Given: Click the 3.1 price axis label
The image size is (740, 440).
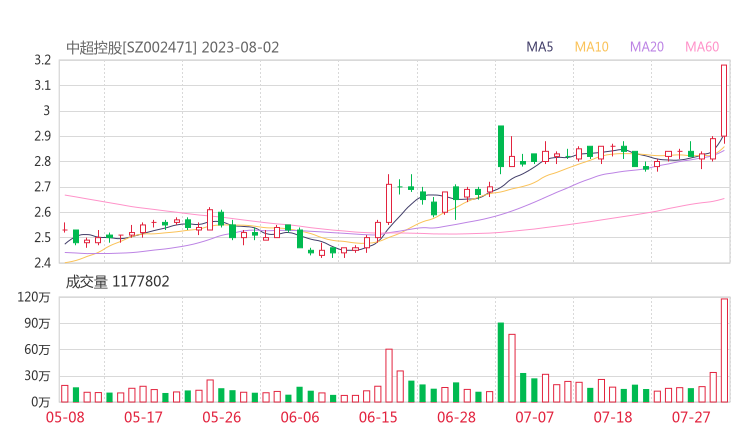Looking at the screenshot, I should (x=42, y=85).
